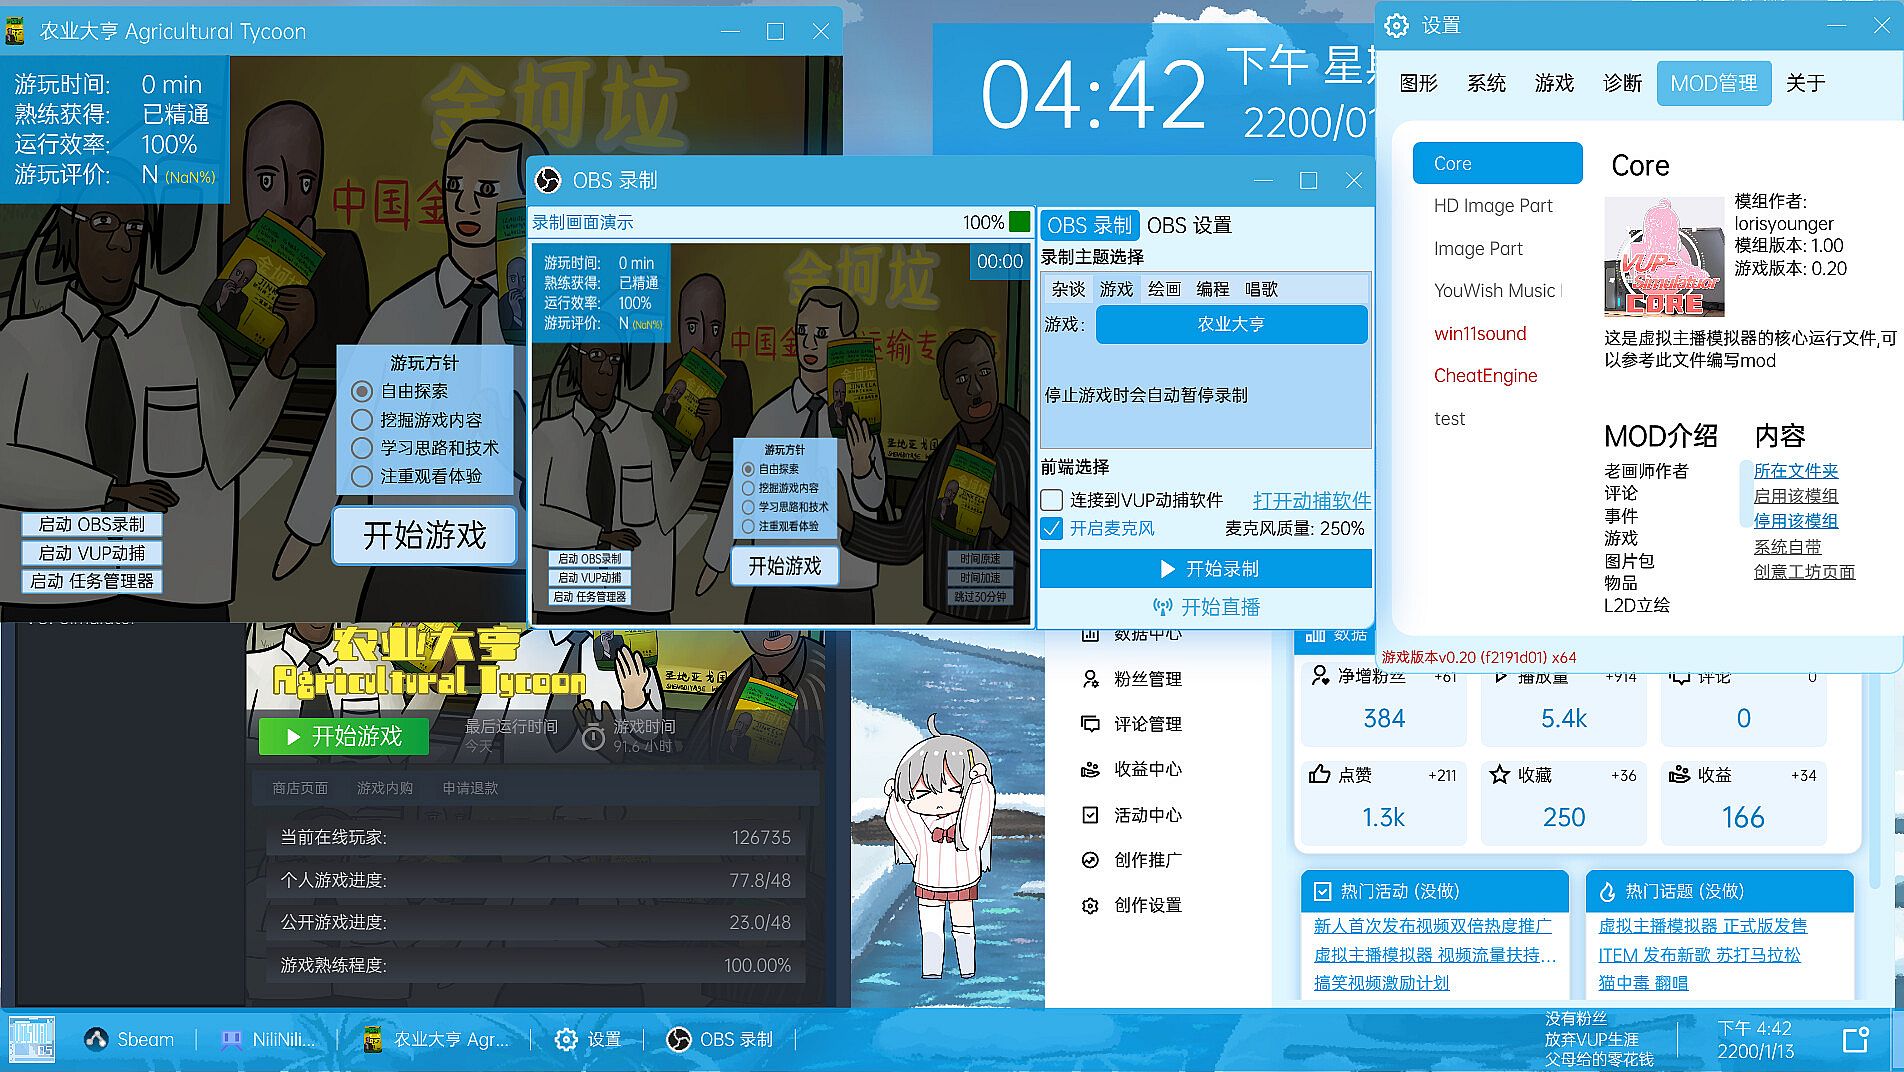Open the 申请退款 tab in Sbeam

tap(470, 788)
